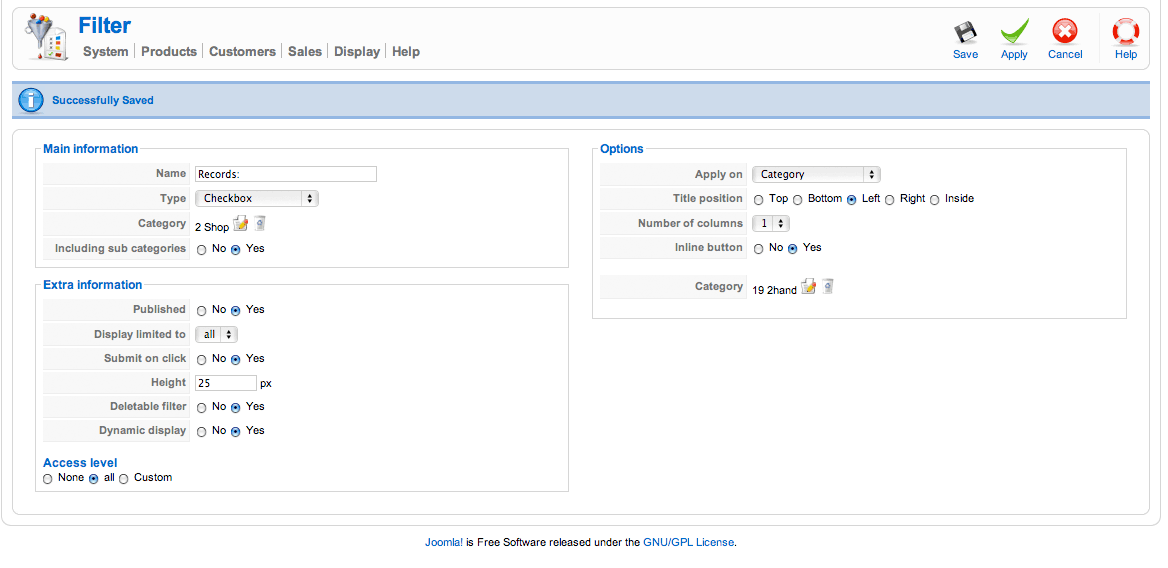The width and height of the screenshot is (1168, 568).
Task: Open the Display menu
Action: (357, 51)
